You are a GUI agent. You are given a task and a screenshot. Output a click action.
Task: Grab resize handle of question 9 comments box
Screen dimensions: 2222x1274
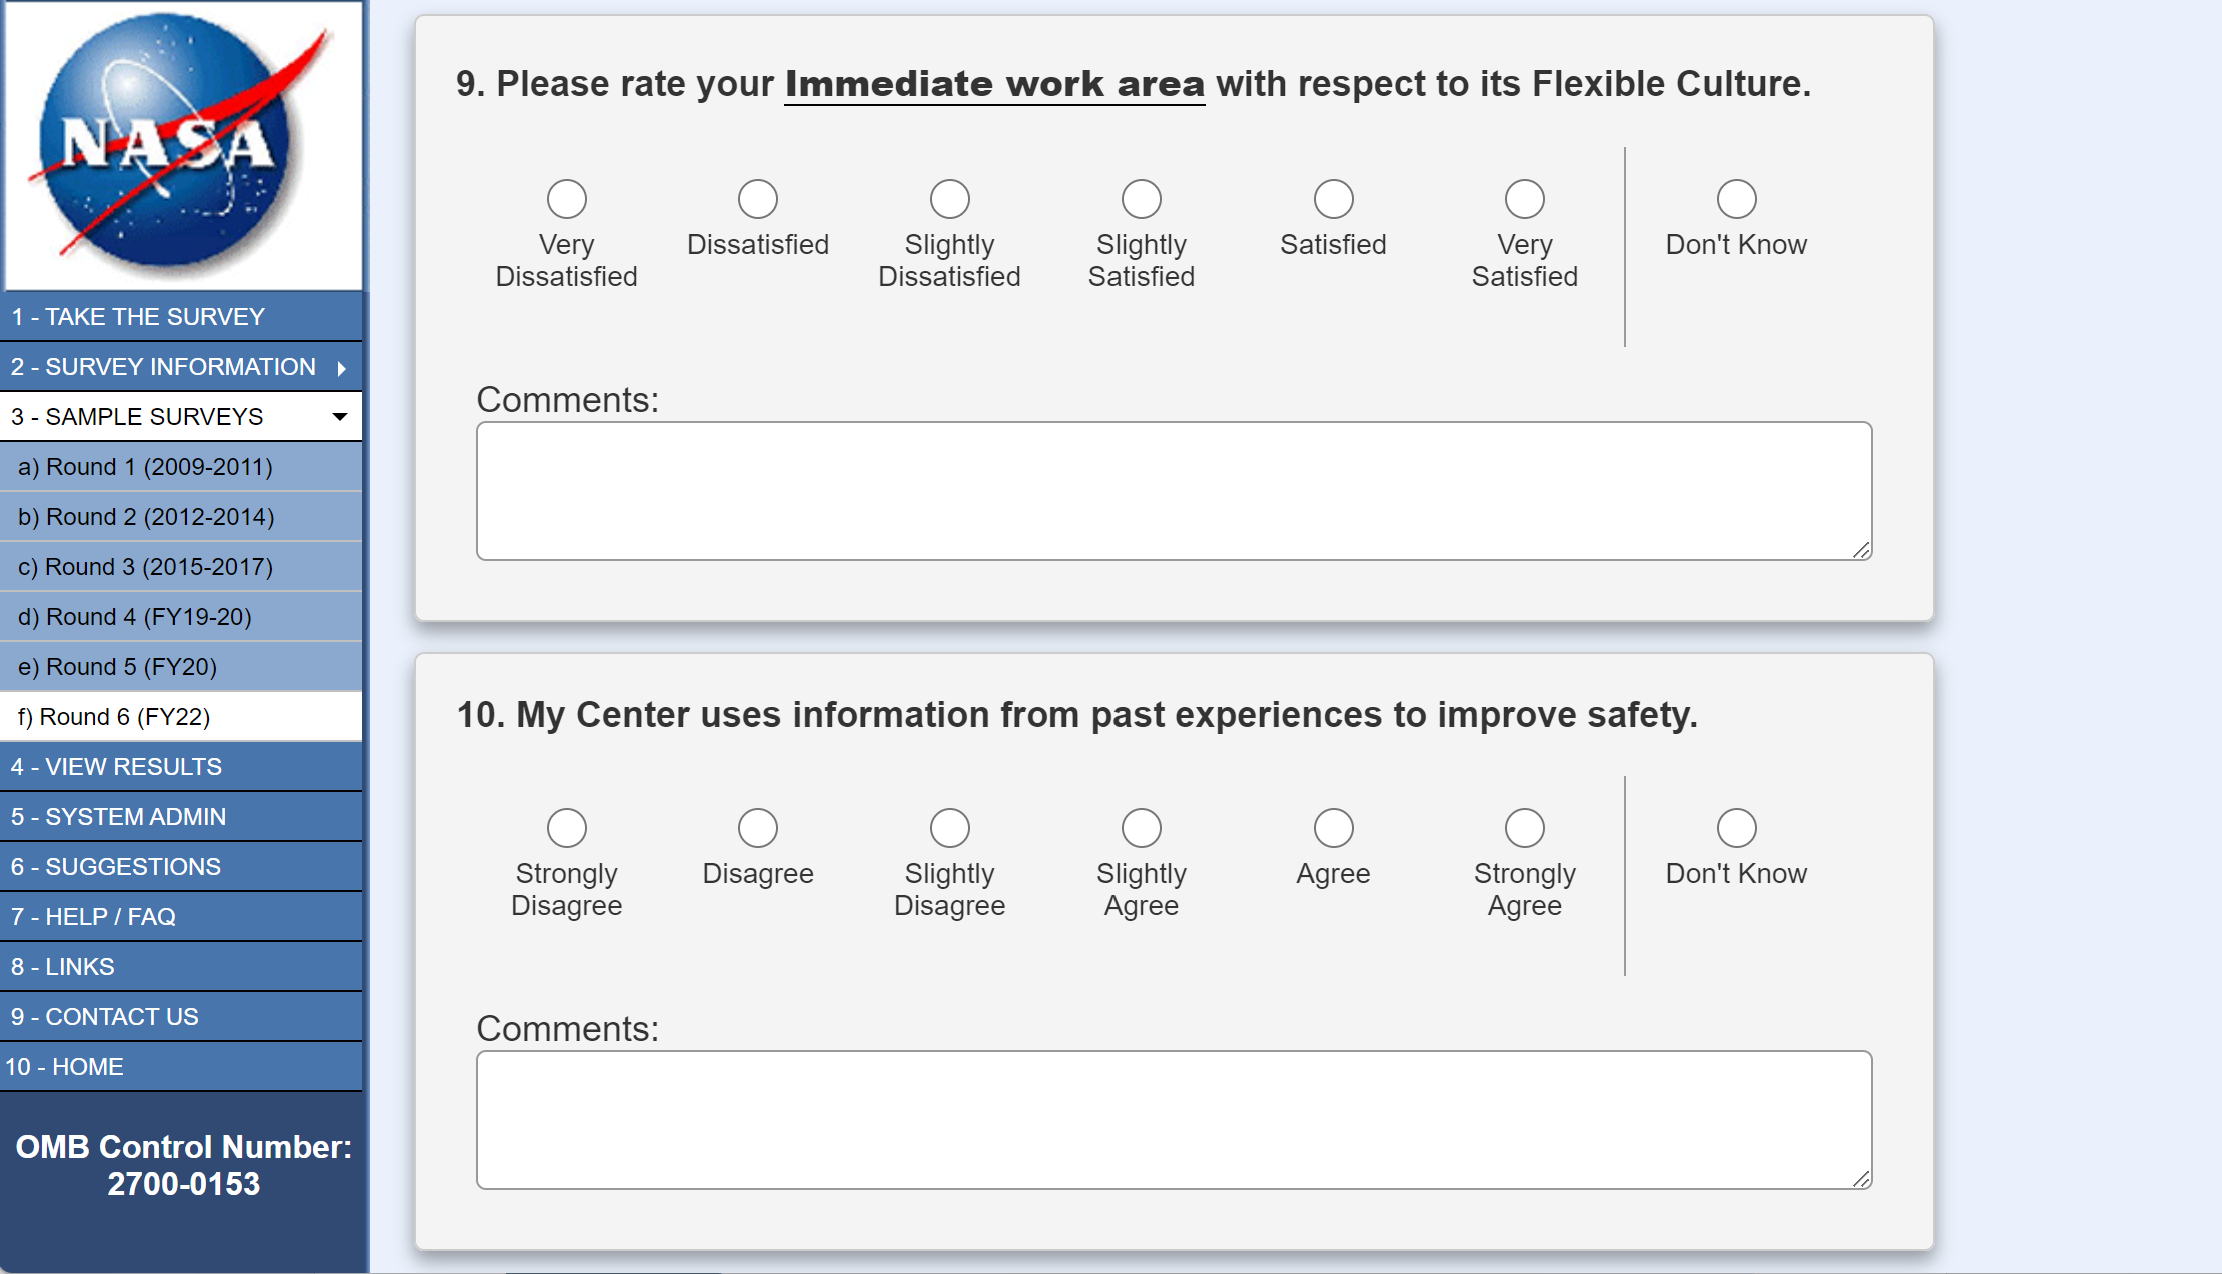tap(1861, 550)
